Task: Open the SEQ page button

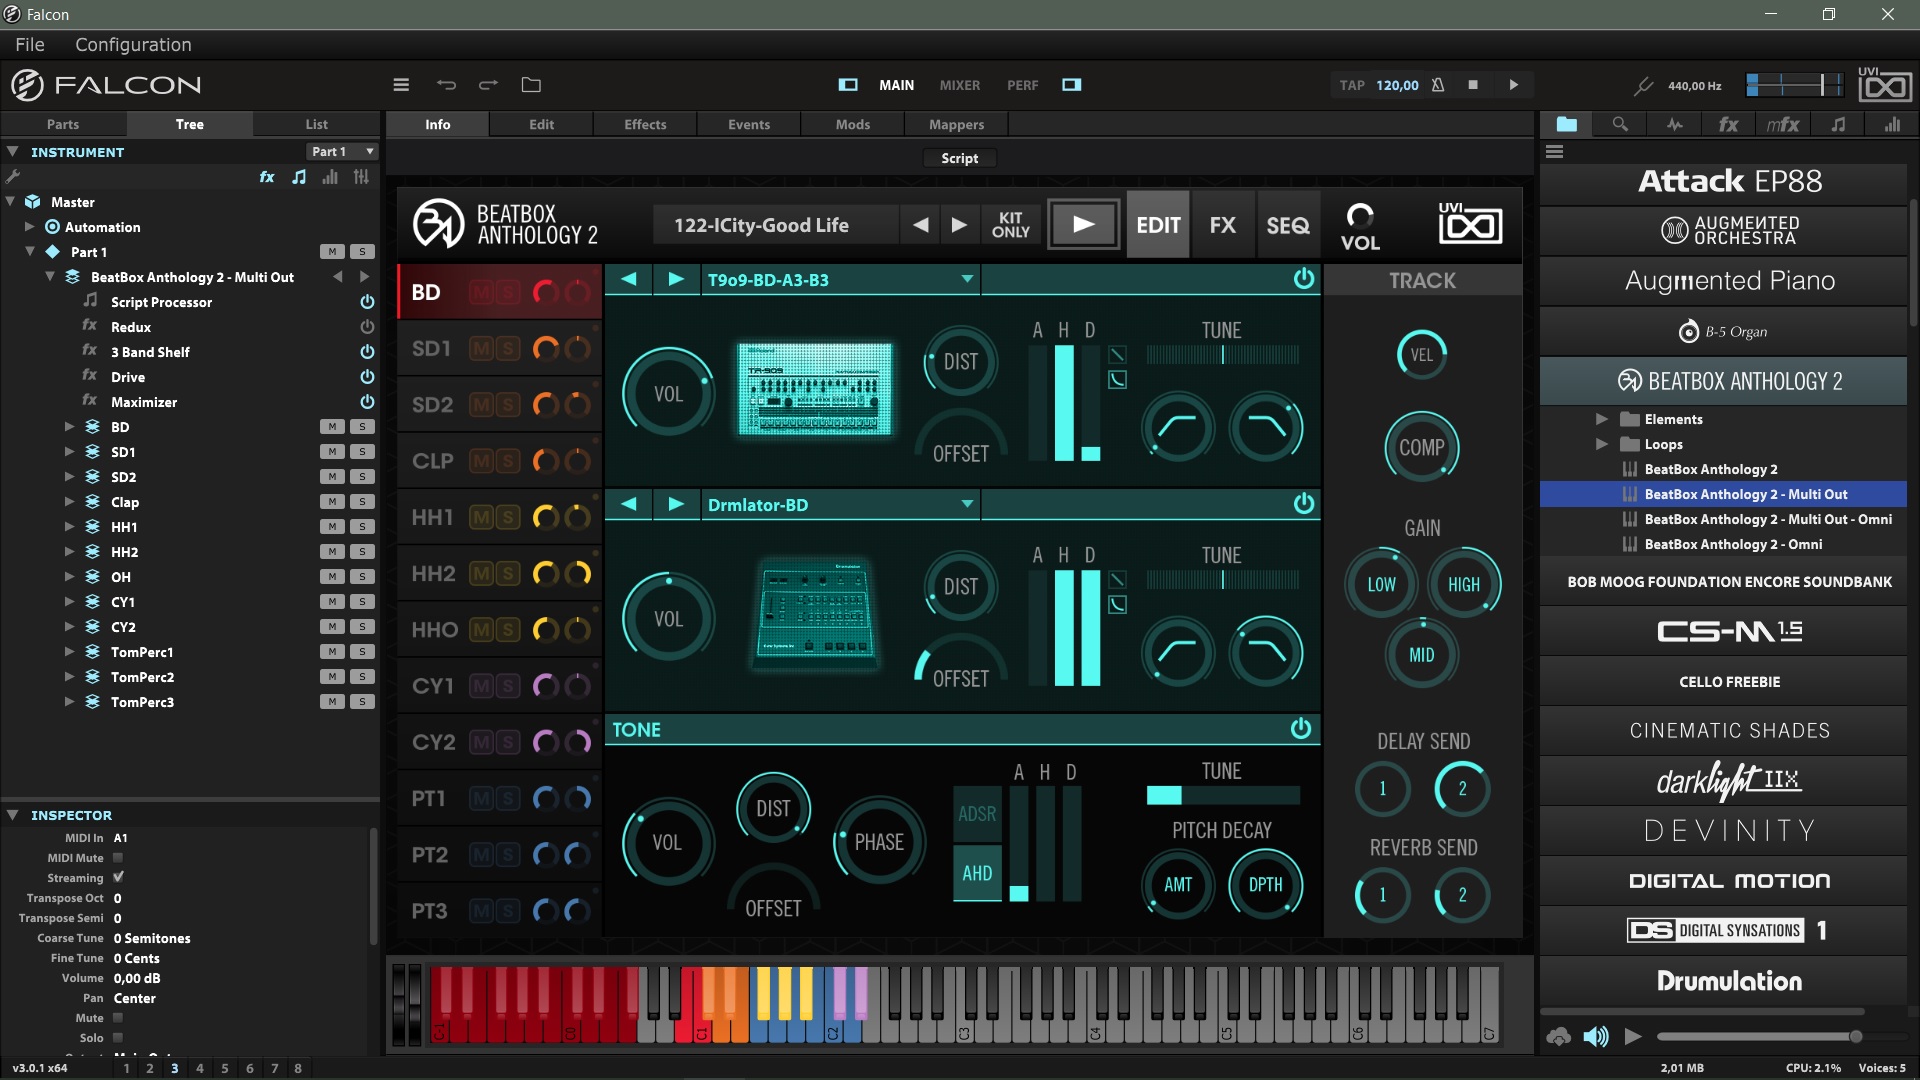Action: (1287, 225)
